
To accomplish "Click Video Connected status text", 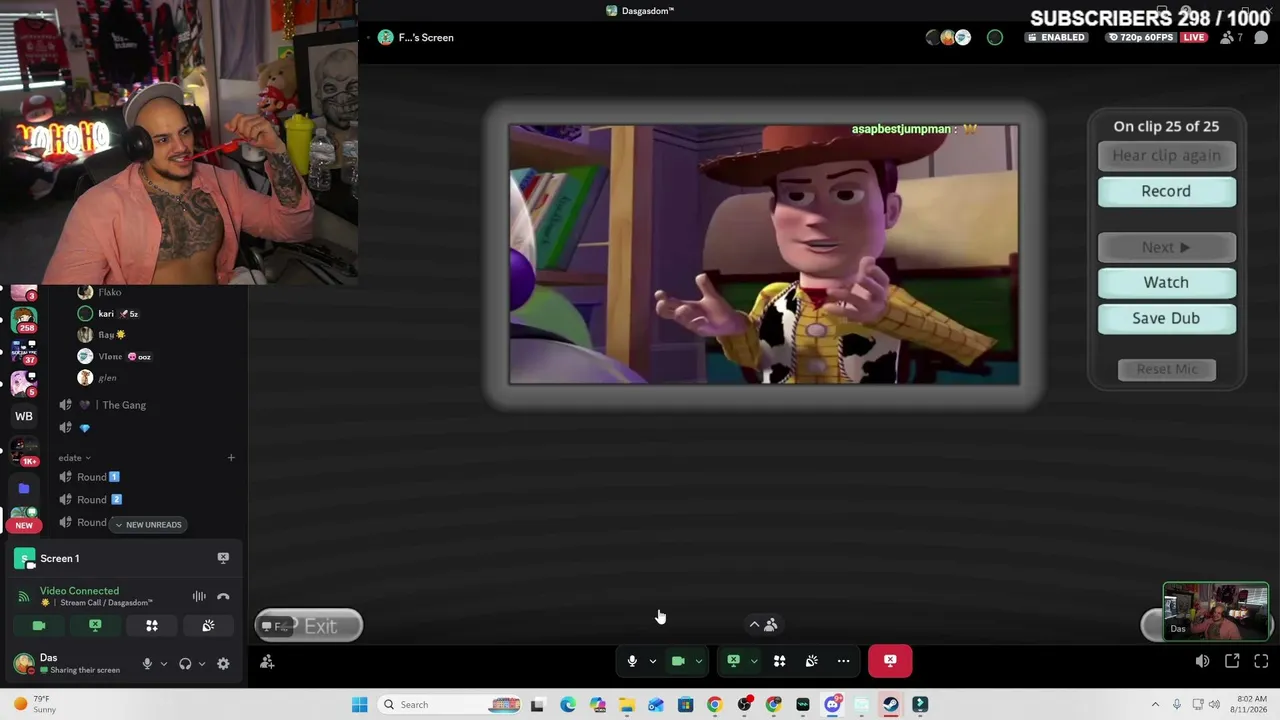I will [79, 591].
